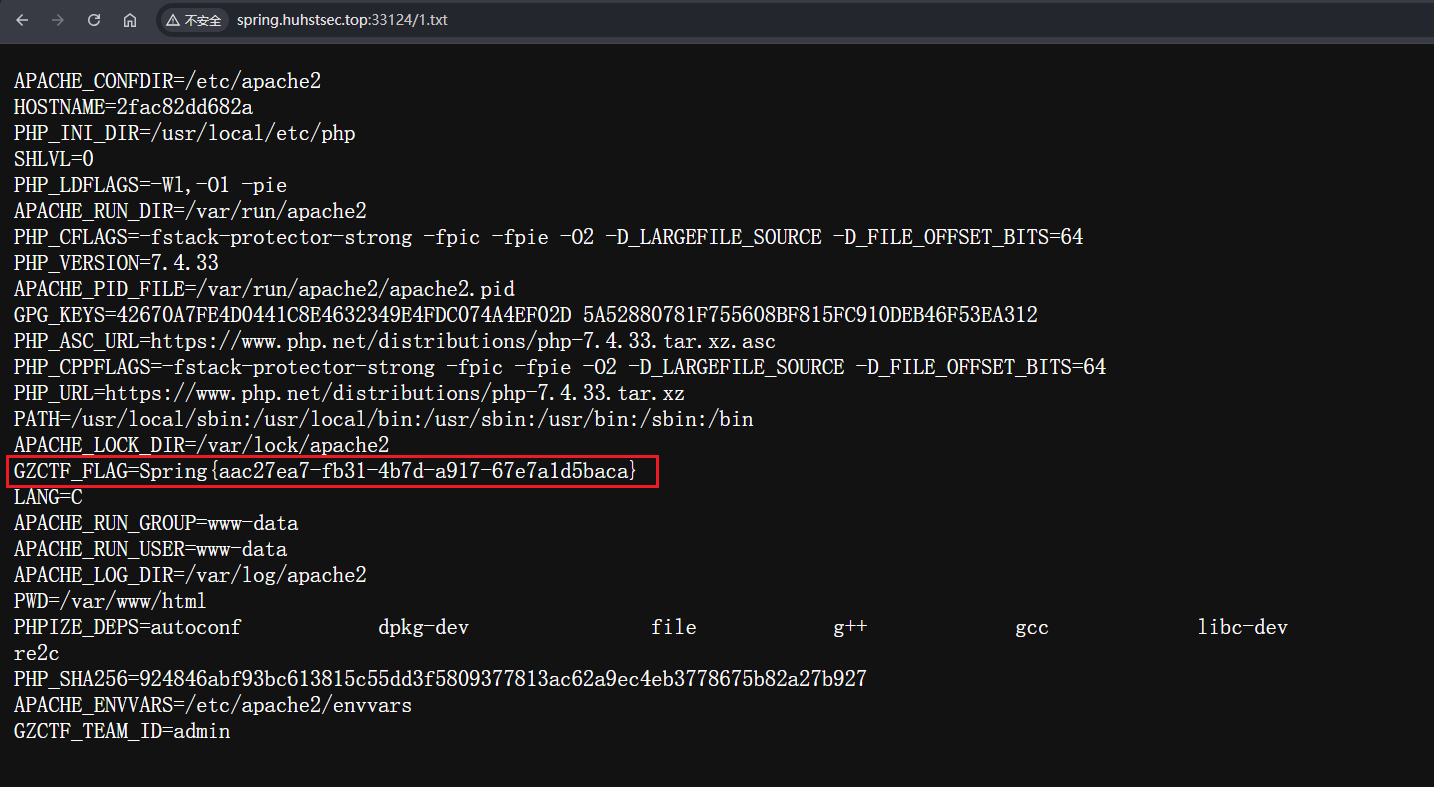Click the PHP_VERSION=7.4.33 line
The height and width of the screenshot is (787, 1434).
pyautogui.click(x=116, y=263)
